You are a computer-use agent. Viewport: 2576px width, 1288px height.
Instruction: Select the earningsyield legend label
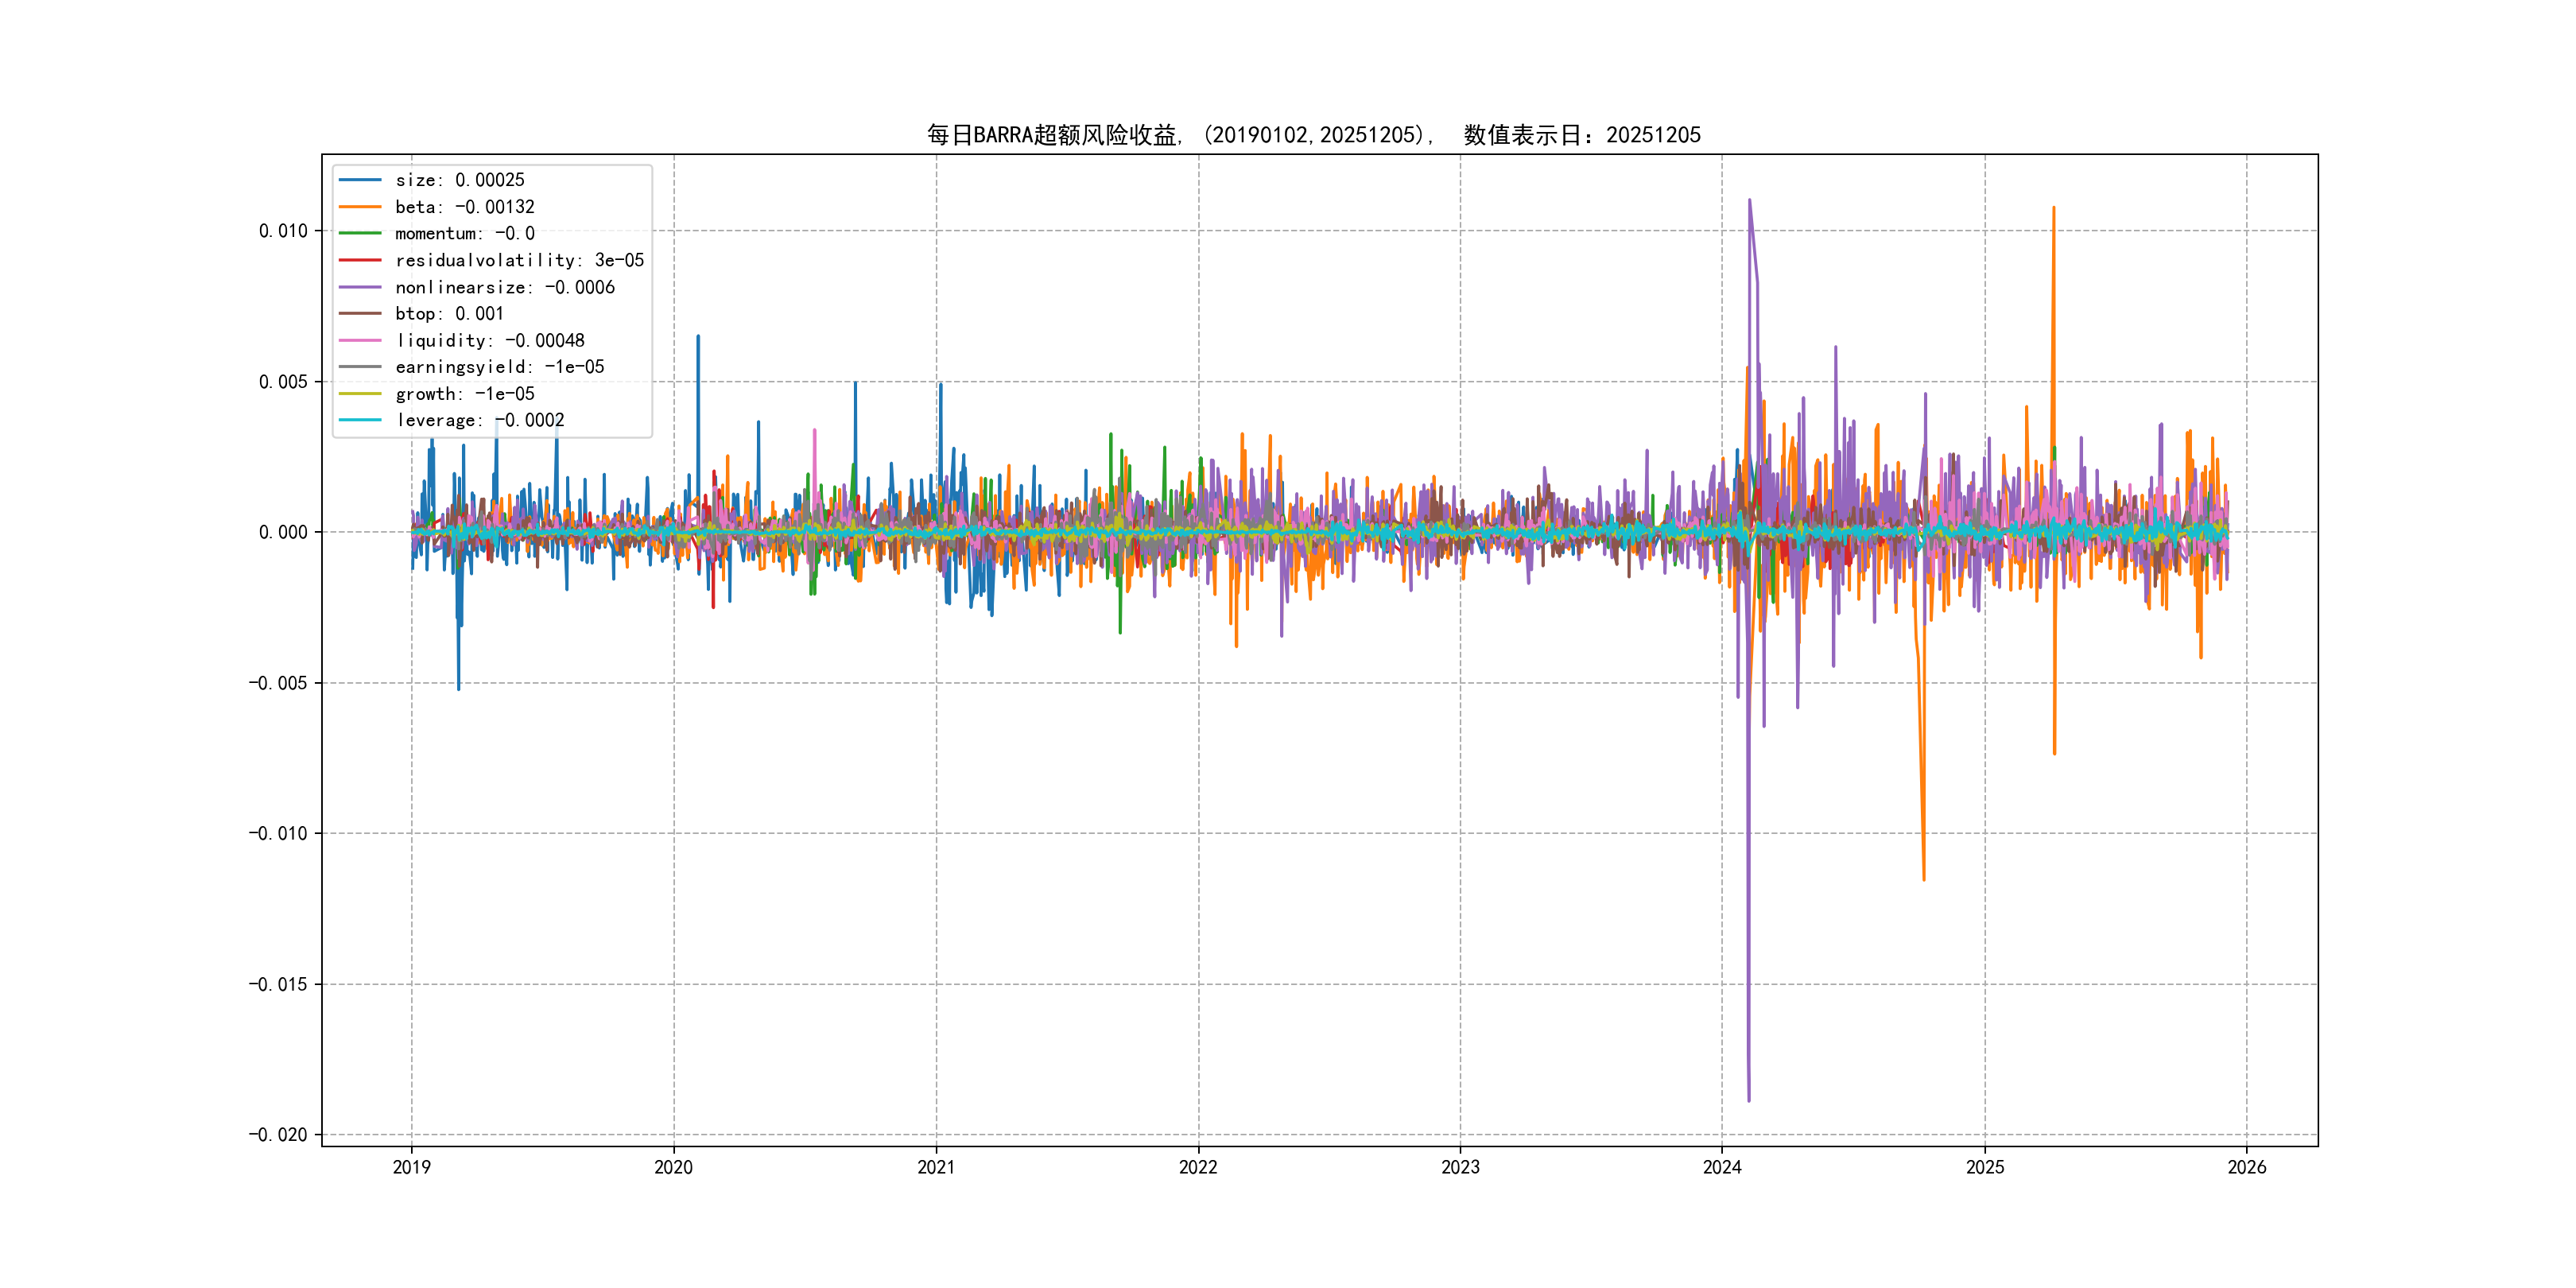pyautogui.click(x=499, y=367)
